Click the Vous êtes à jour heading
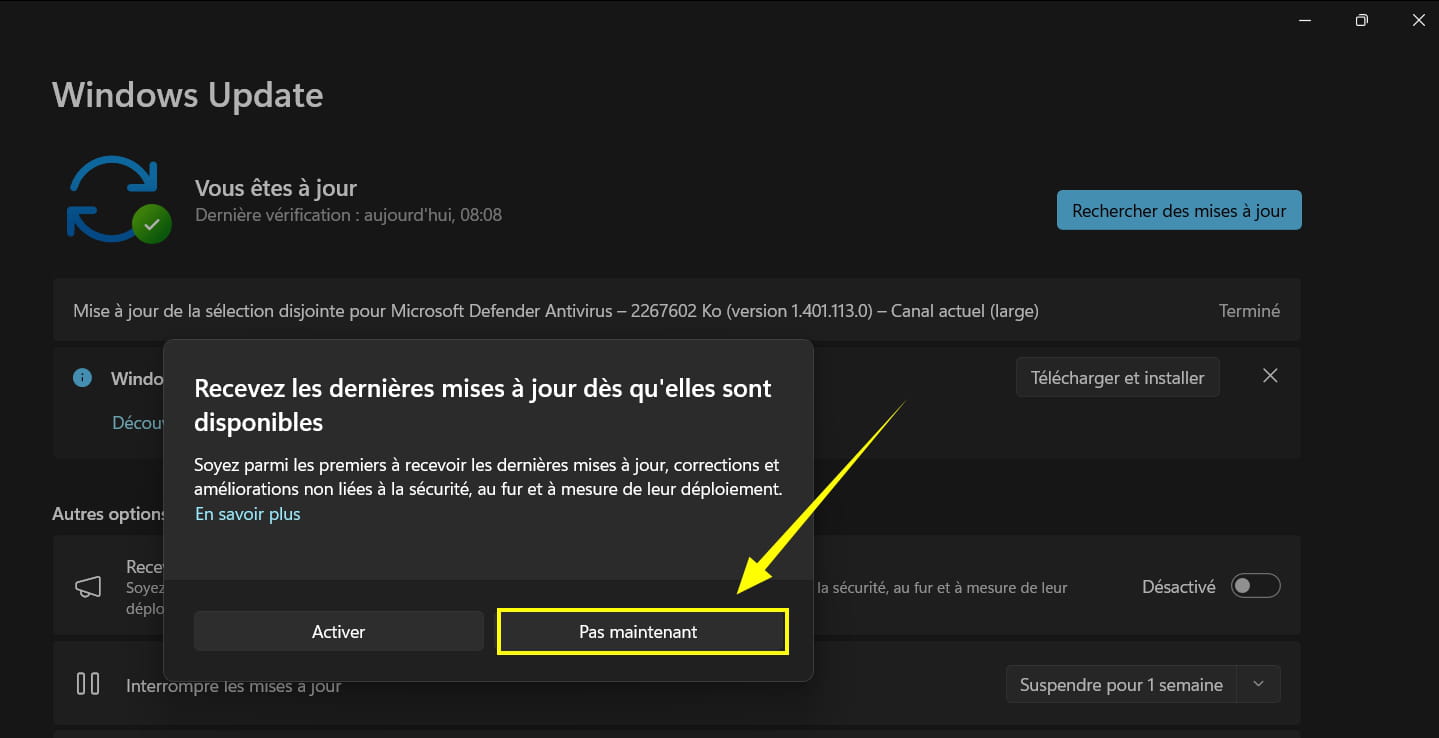1439x738 pixels. [276, 188]
